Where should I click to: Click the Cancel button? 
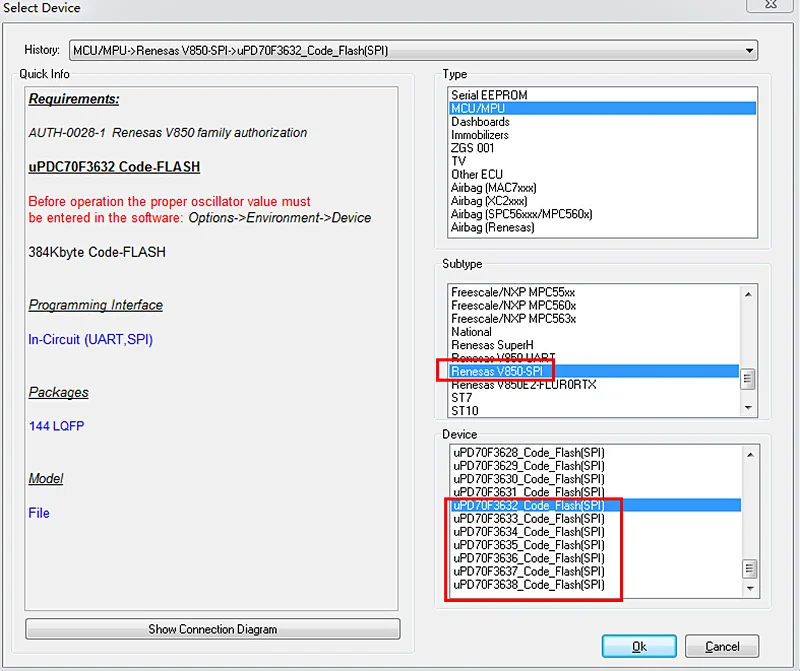722,647
